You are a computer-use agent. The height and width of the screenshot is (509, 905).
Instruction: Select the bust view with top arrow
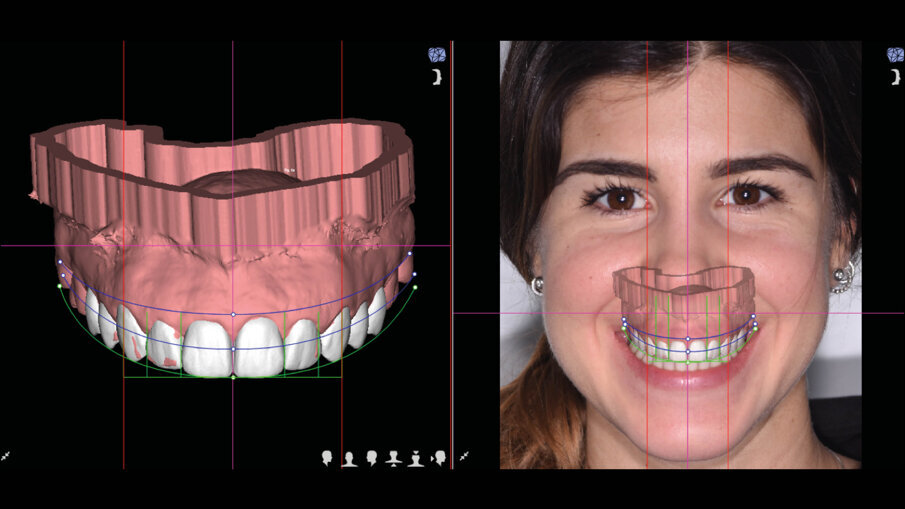click(x=415, y=458)
